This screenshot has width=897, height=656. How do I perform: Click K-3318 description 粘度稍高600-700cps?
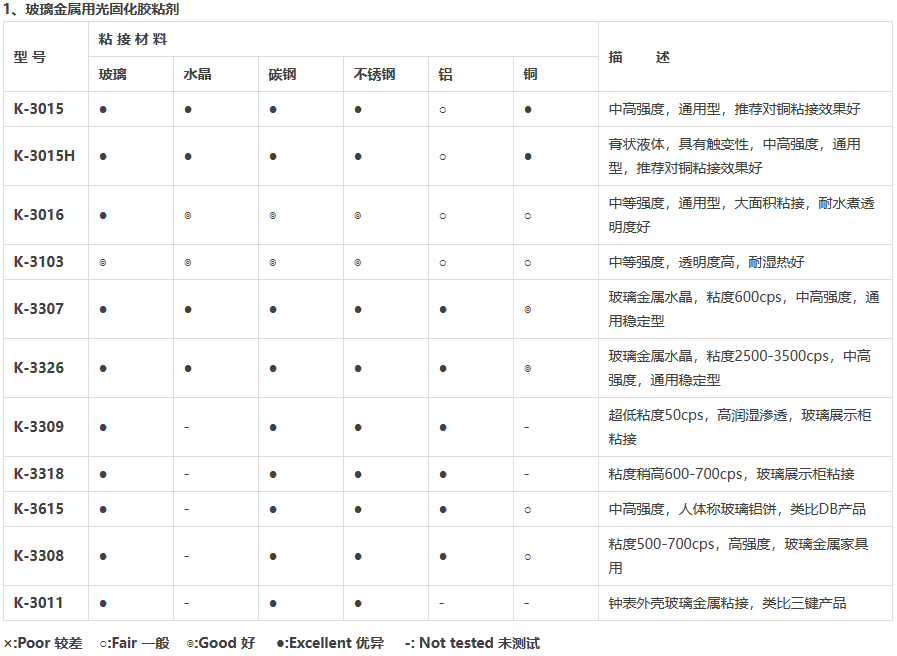pos(731,474)
